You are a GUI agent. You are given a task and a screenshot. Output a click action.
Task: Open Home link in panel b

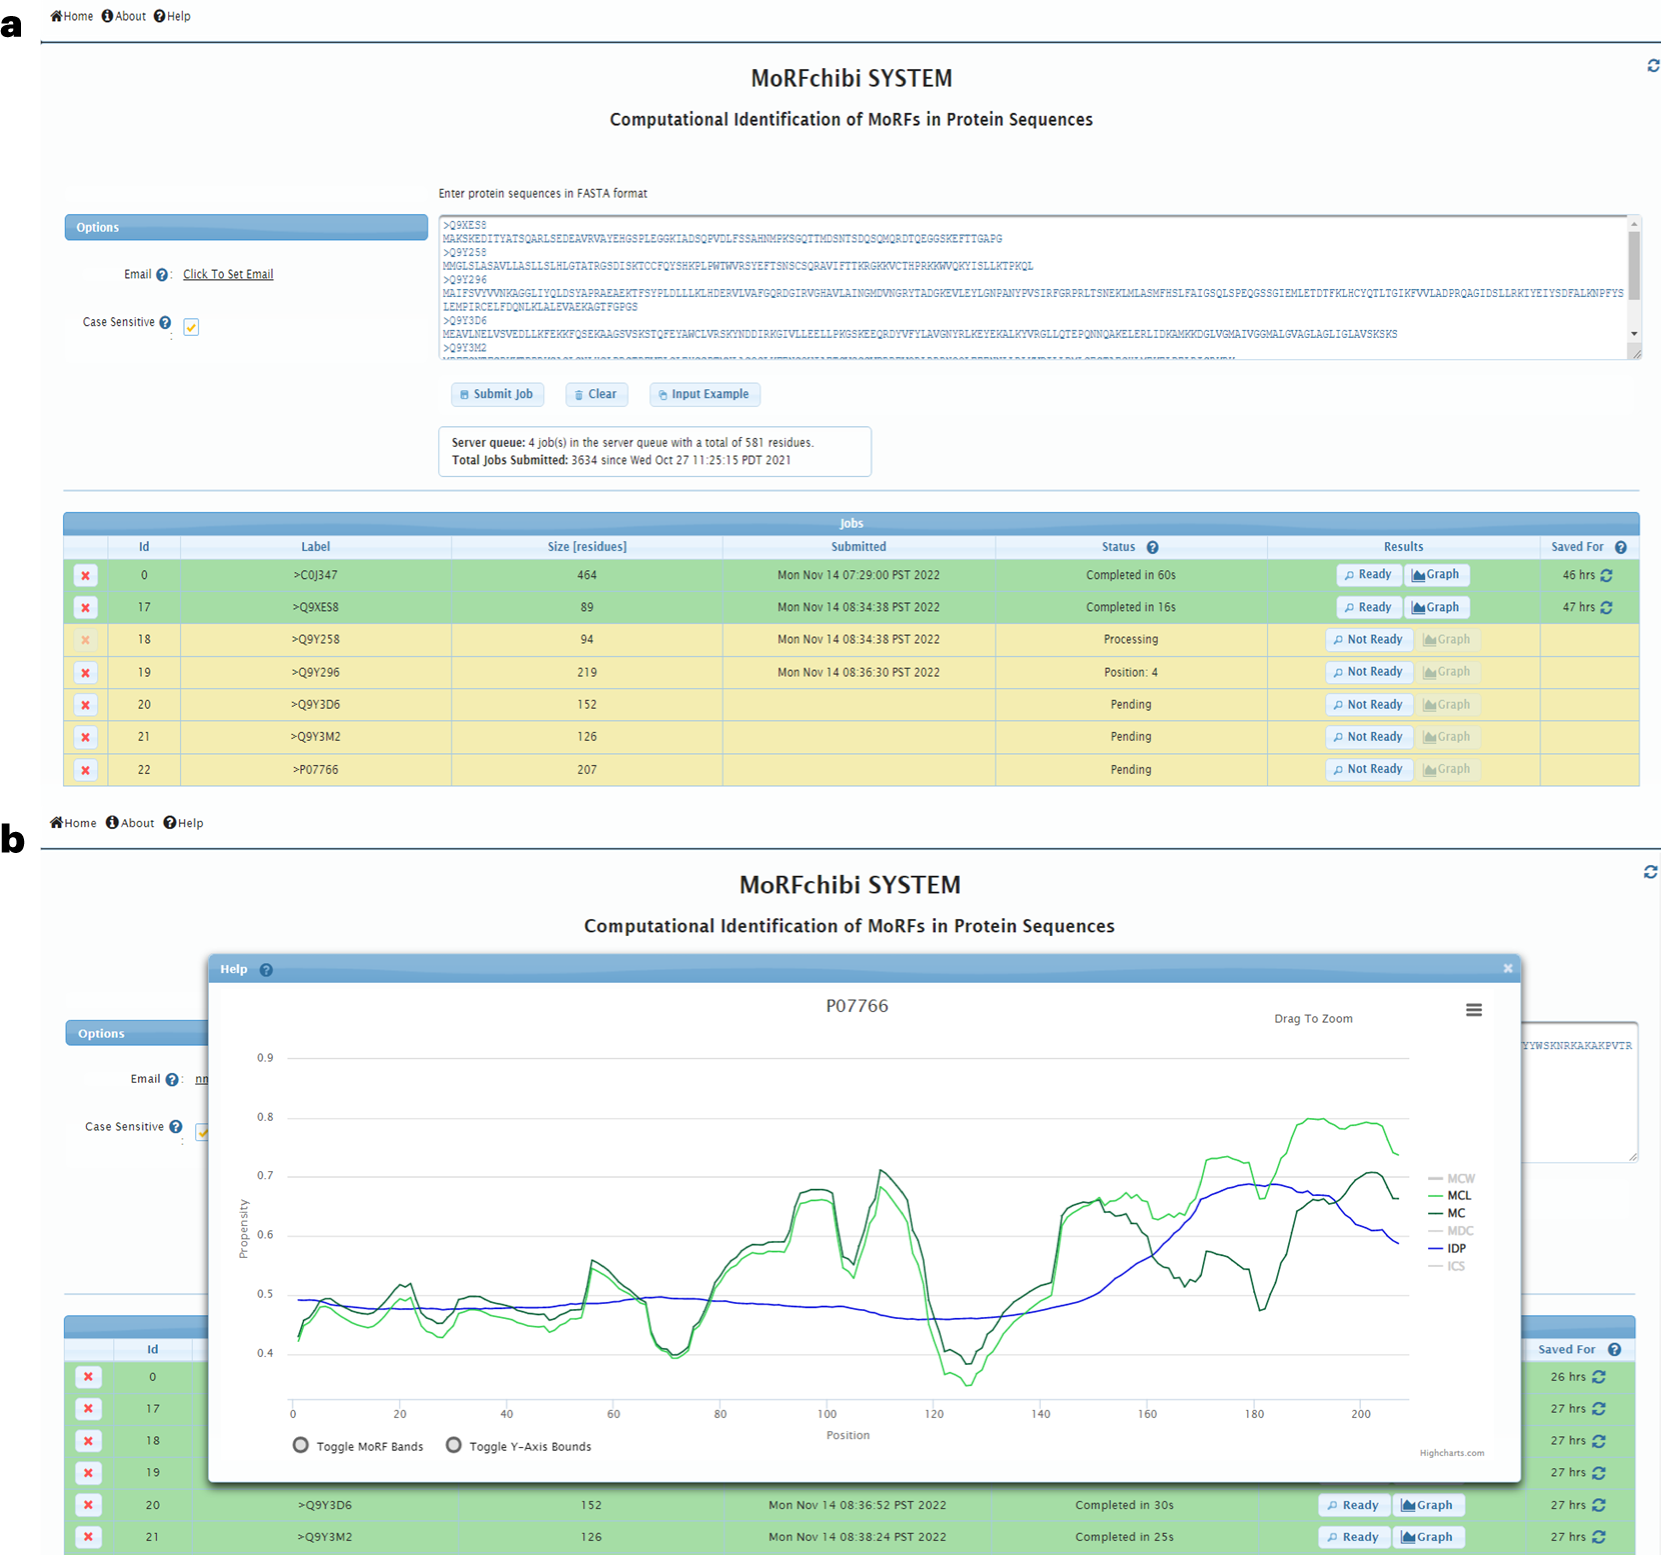click(73, 823)
